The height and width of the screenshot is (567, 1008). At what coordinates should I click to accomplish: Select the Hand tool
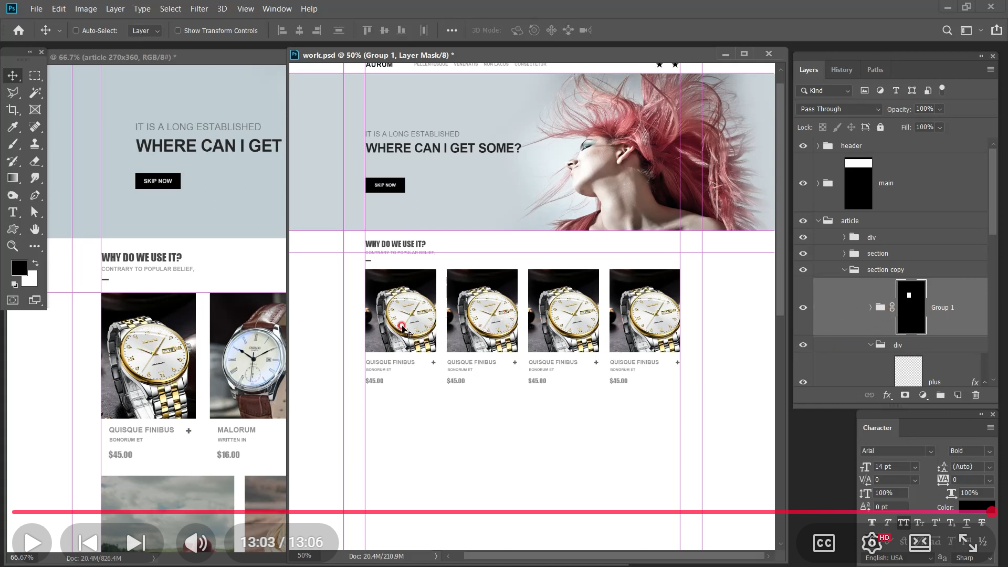click(x=35, y=229)
